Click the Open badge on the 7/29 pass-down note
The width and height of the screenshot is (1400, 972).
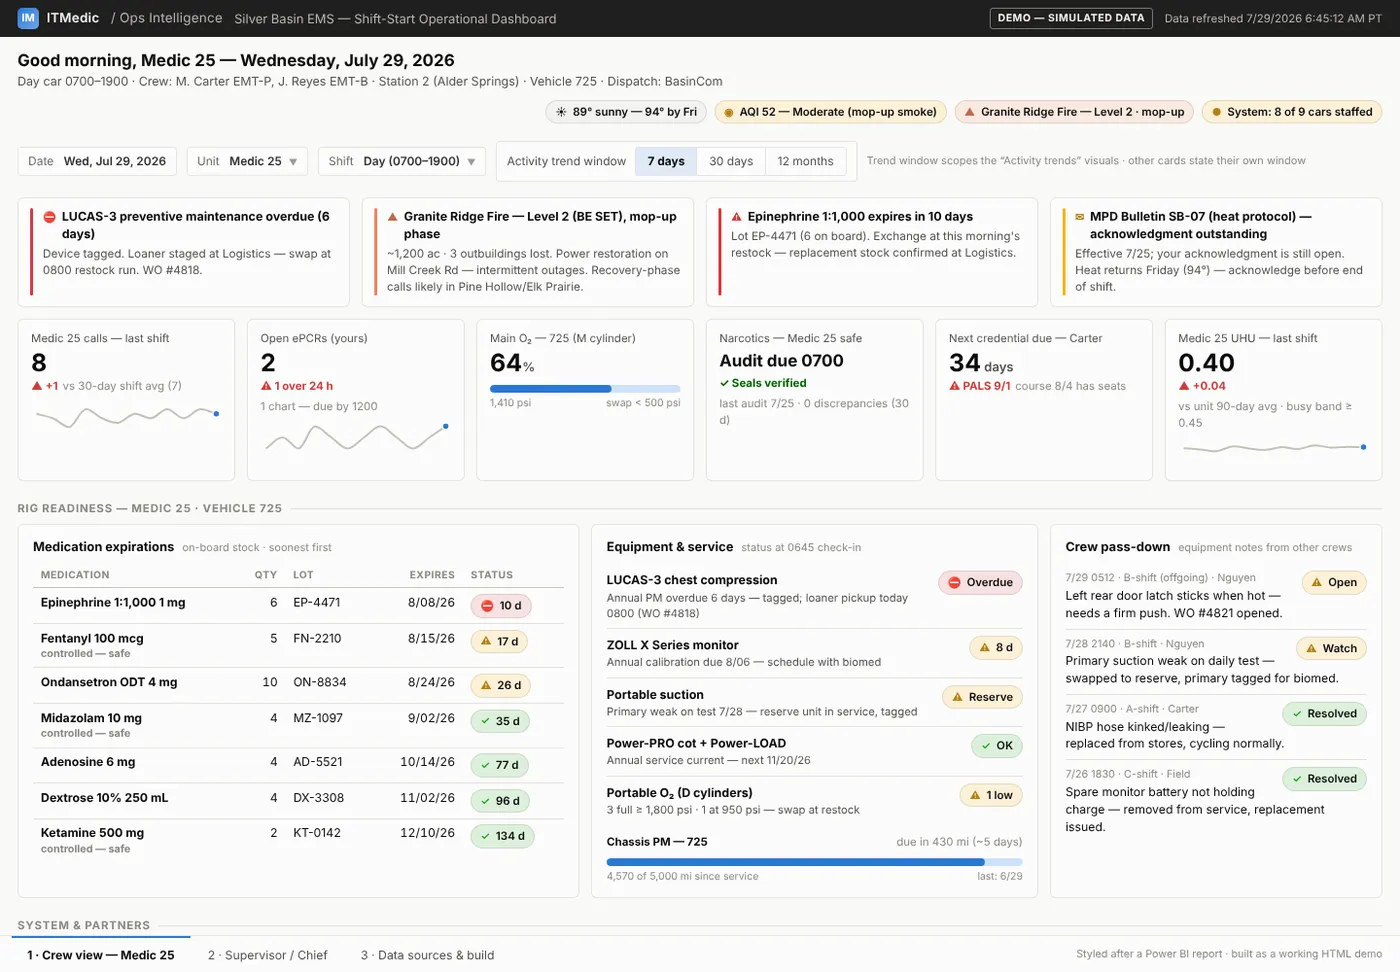pos(1334,583)
